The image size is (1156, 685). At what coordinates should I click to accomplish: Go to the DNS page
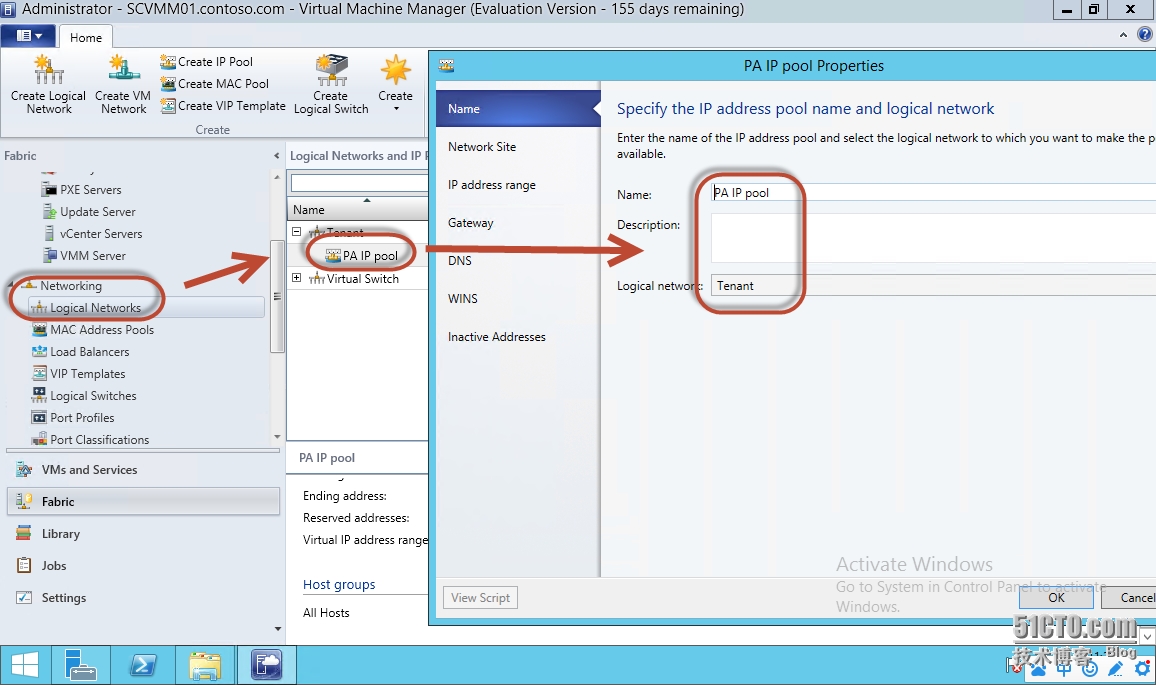click(x=518, y=260)
